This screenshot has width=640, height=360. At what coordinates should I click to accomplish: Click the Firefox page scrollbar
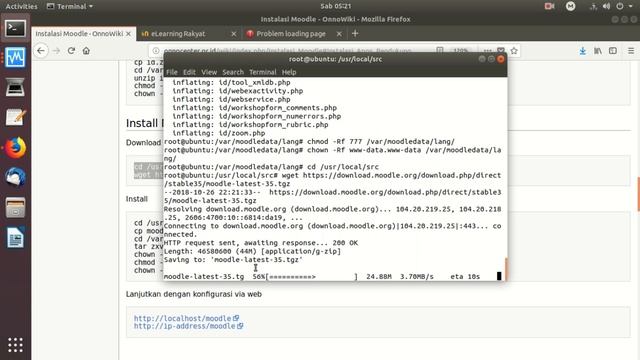[x=638, y=194]
